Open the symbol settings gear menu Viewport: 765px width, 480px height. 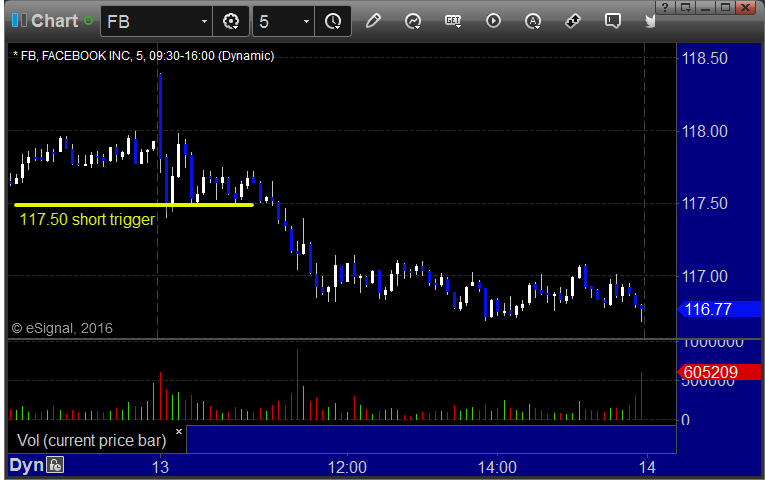231,21
